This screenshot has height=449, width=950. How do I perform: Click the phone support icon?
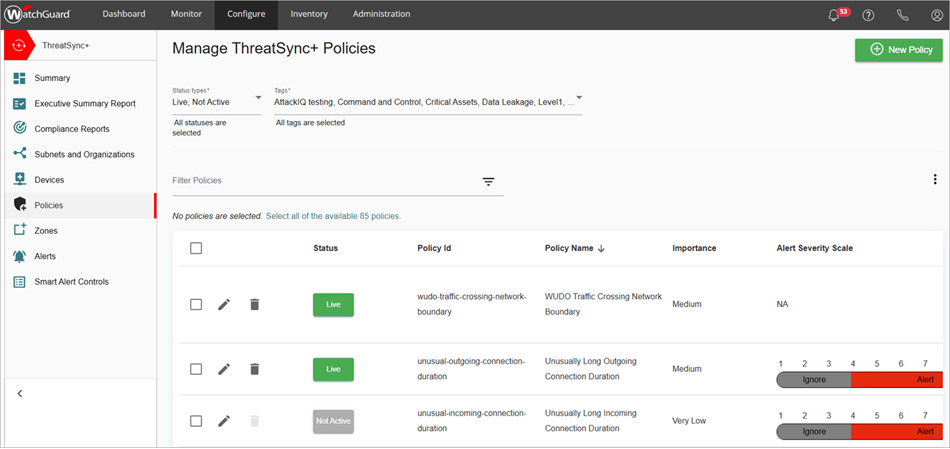pyautogui.click(x=903, y=15)
